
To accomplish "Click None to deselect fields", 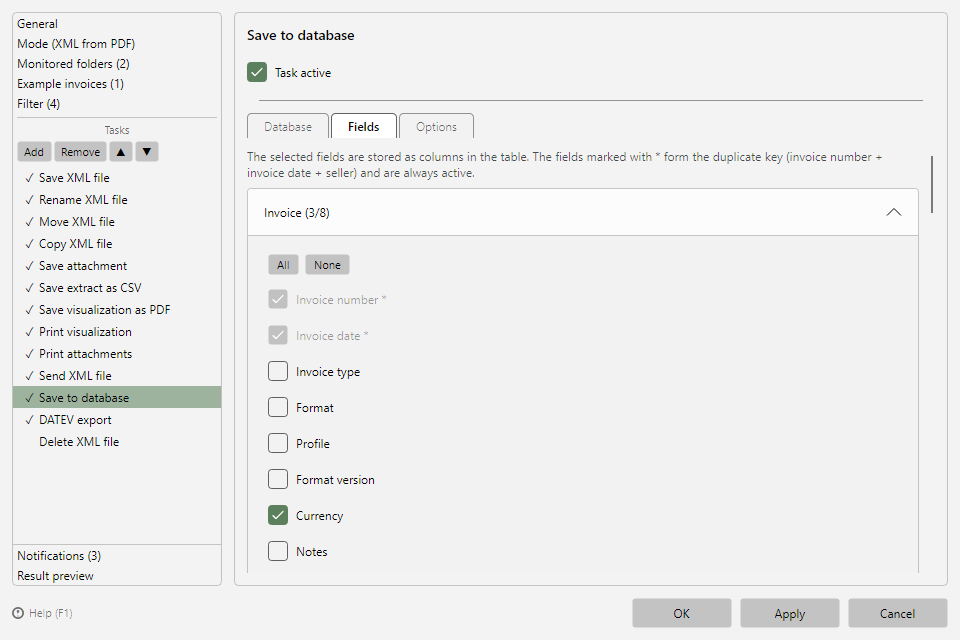I will pyautogui.click(x=327, y=265).
